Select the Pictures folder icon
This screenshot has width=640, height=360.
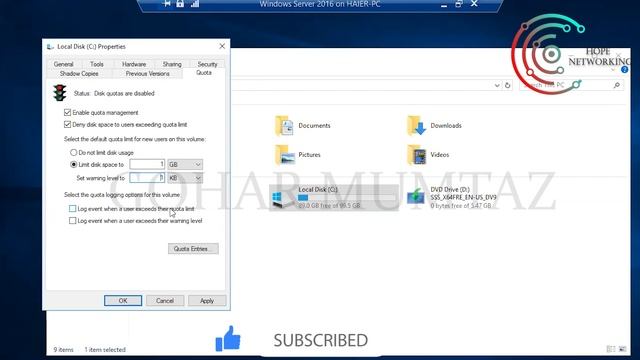tap(284, 155)
